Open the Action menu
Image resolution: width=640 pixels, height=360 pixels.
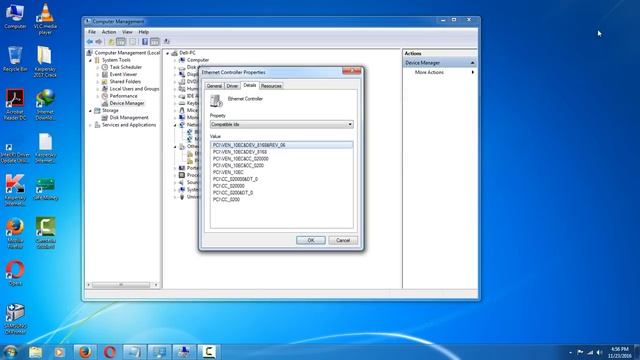click(109, 32)
